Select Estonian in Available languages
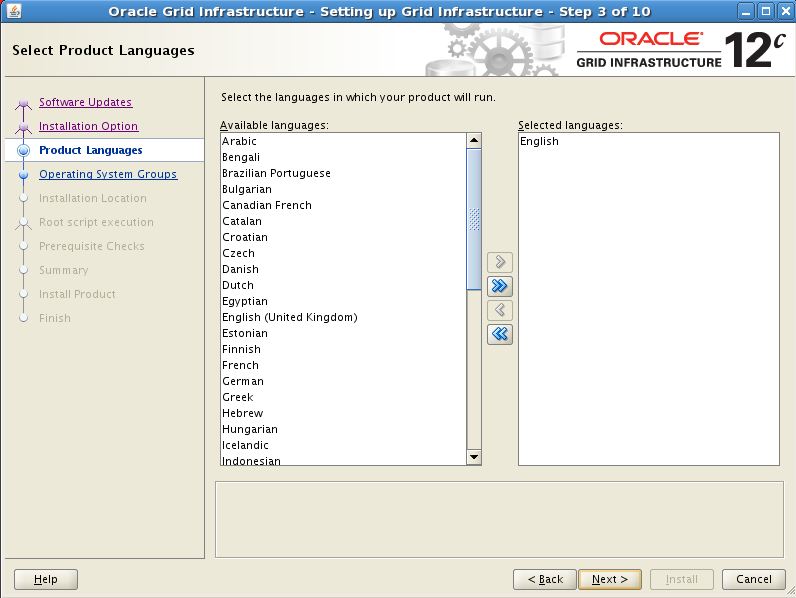This screenshot has width=796, height=598. coord(343,333)
